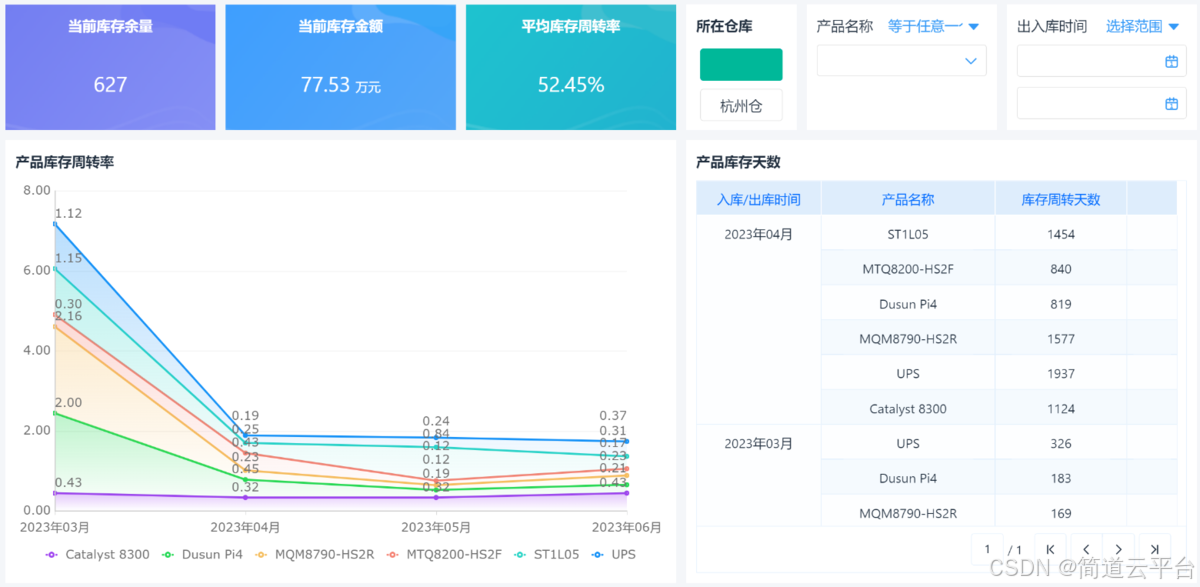The height and width of the screenshot is (587, 1200).
Task: Select the 杭州仓 warehouse filter
Action: coord(741,105)
